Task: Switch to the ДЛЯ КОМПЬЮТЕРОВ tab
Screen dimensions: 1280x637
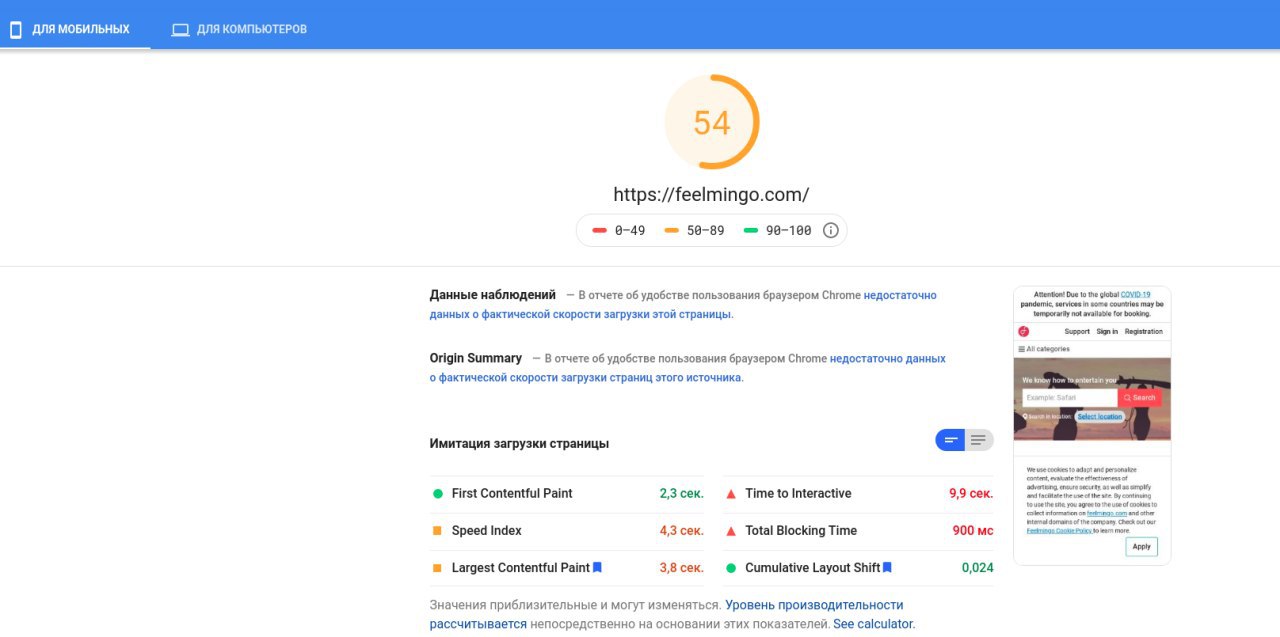Action: (x=239, y=29)
